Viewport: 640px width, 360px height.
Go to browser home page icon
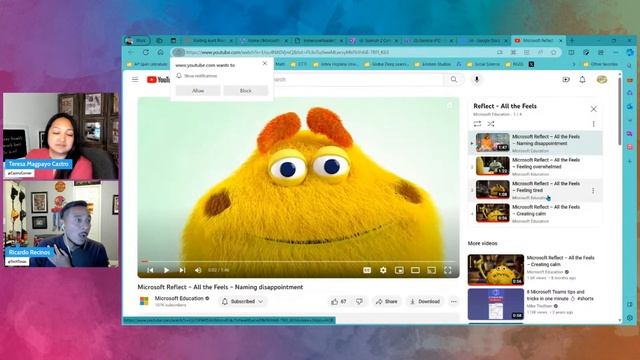click(x=160, y=52)
